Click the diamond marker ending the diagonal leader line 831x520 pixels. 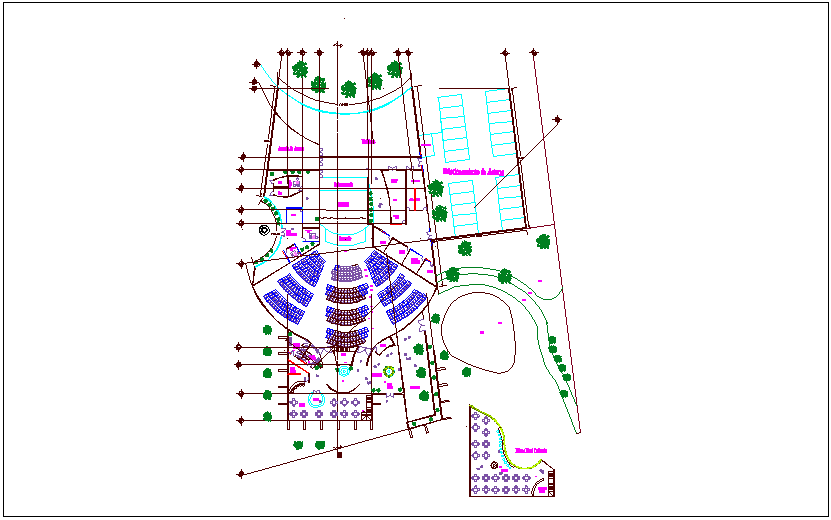point(557,119)
